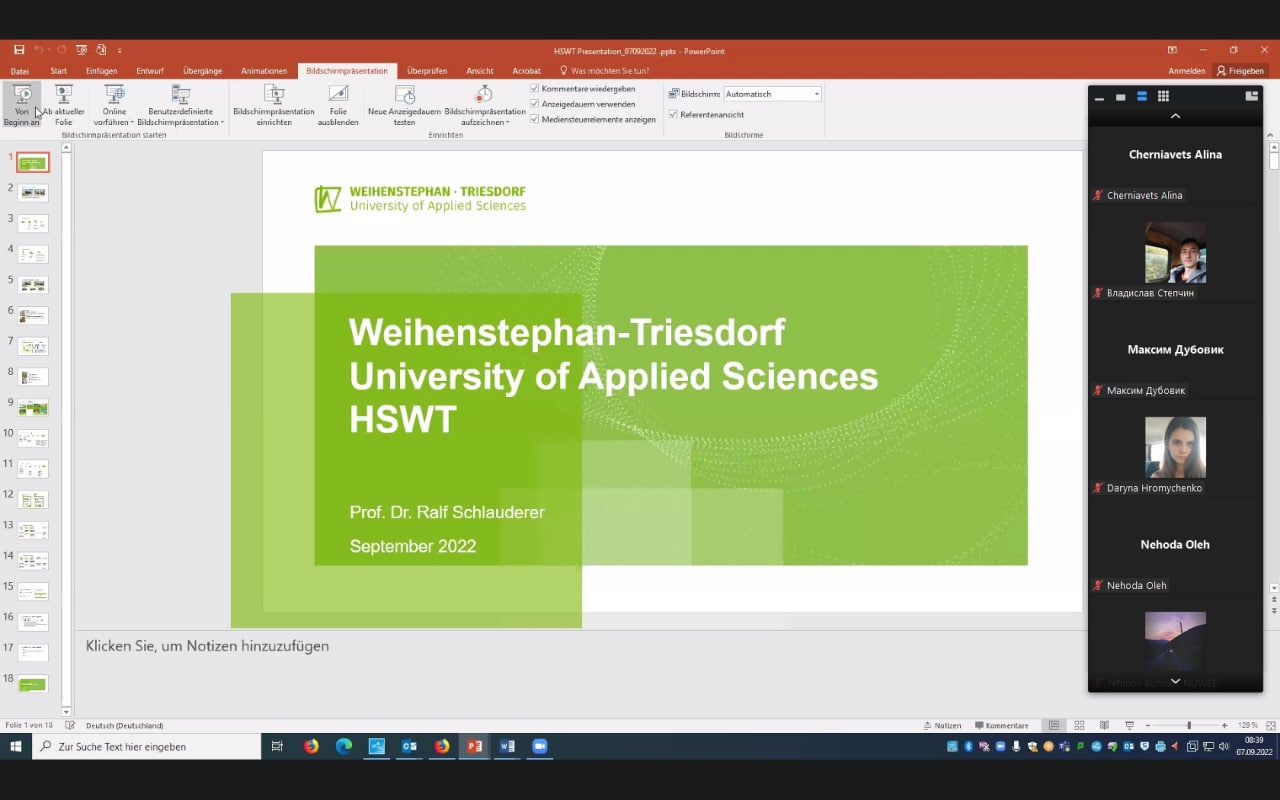Click the Anmelden link
Screen dimensions: 1280x800
(1186, 71)
